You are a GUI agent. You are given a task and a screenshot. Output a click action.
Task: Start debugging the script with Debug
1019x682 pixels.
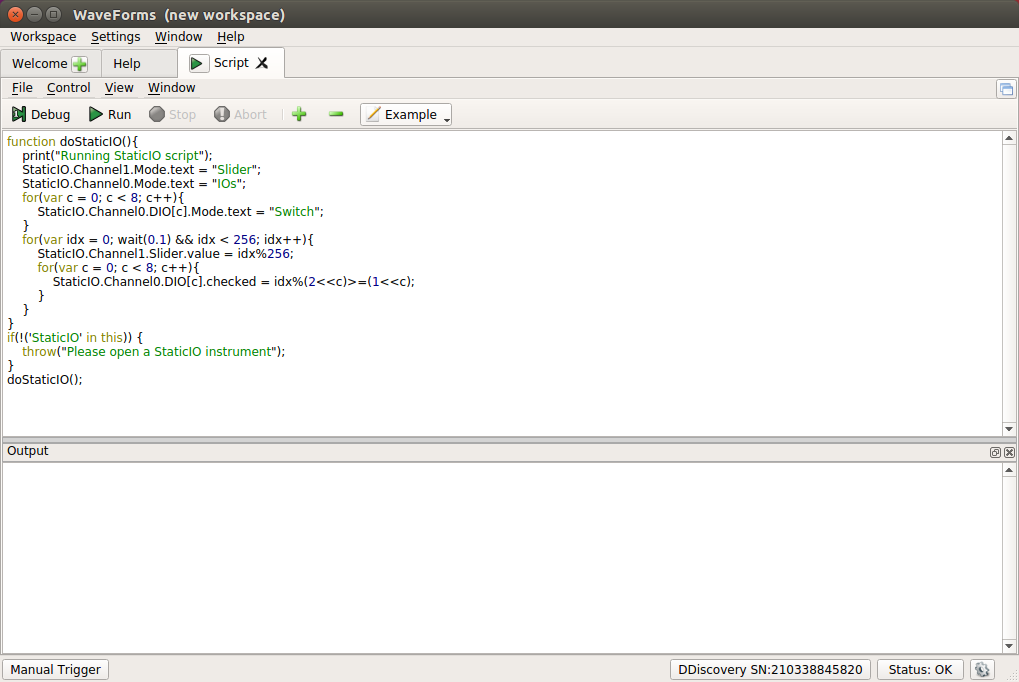point(41,114)
